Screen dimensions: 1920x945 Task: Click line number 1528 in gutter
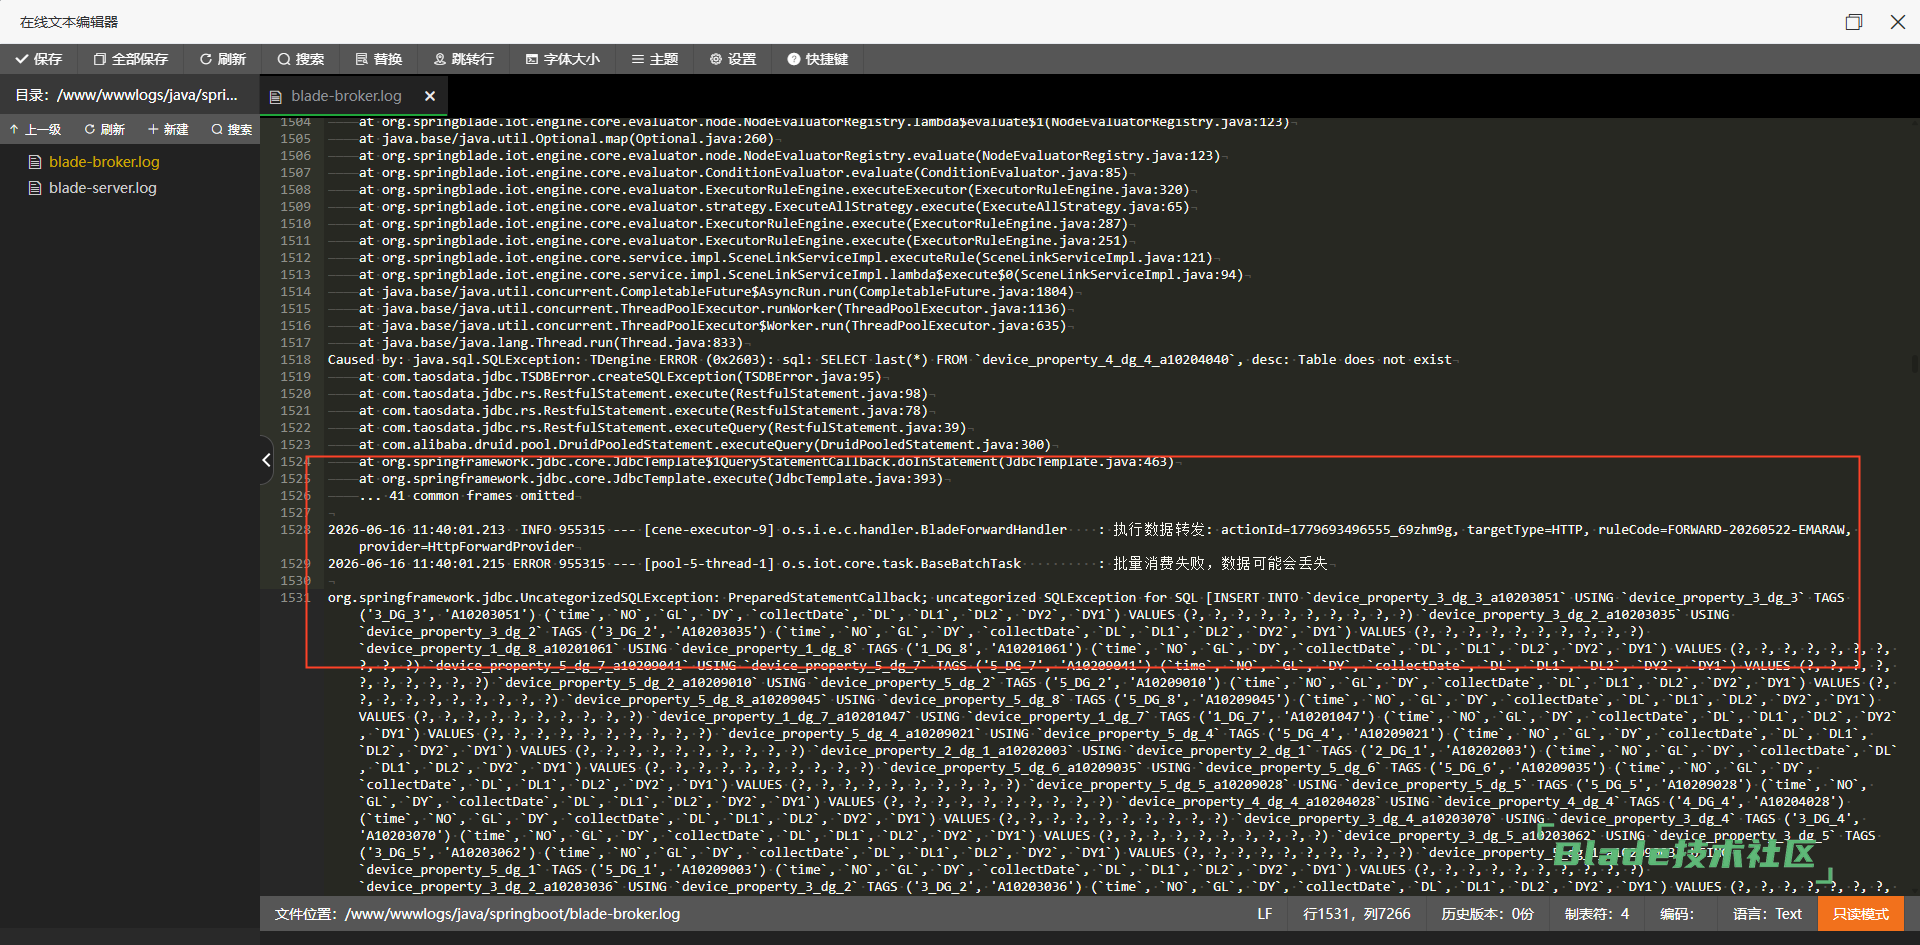tap(295, 530)
